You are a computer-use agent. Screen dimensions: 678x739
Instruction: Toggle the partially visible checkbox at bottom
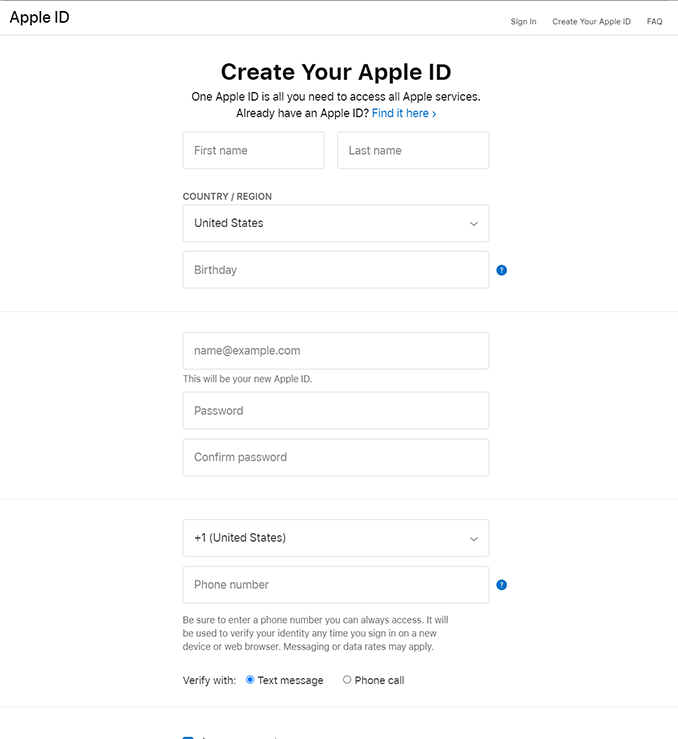tap(188, 737)
